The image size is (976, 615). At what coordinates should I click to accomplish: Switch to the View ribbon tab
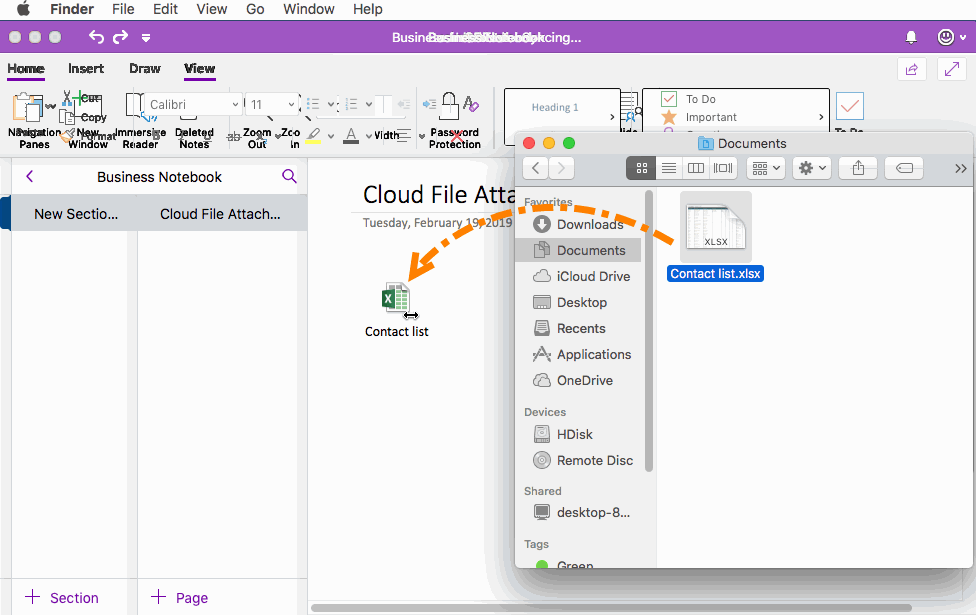(199, 68)
